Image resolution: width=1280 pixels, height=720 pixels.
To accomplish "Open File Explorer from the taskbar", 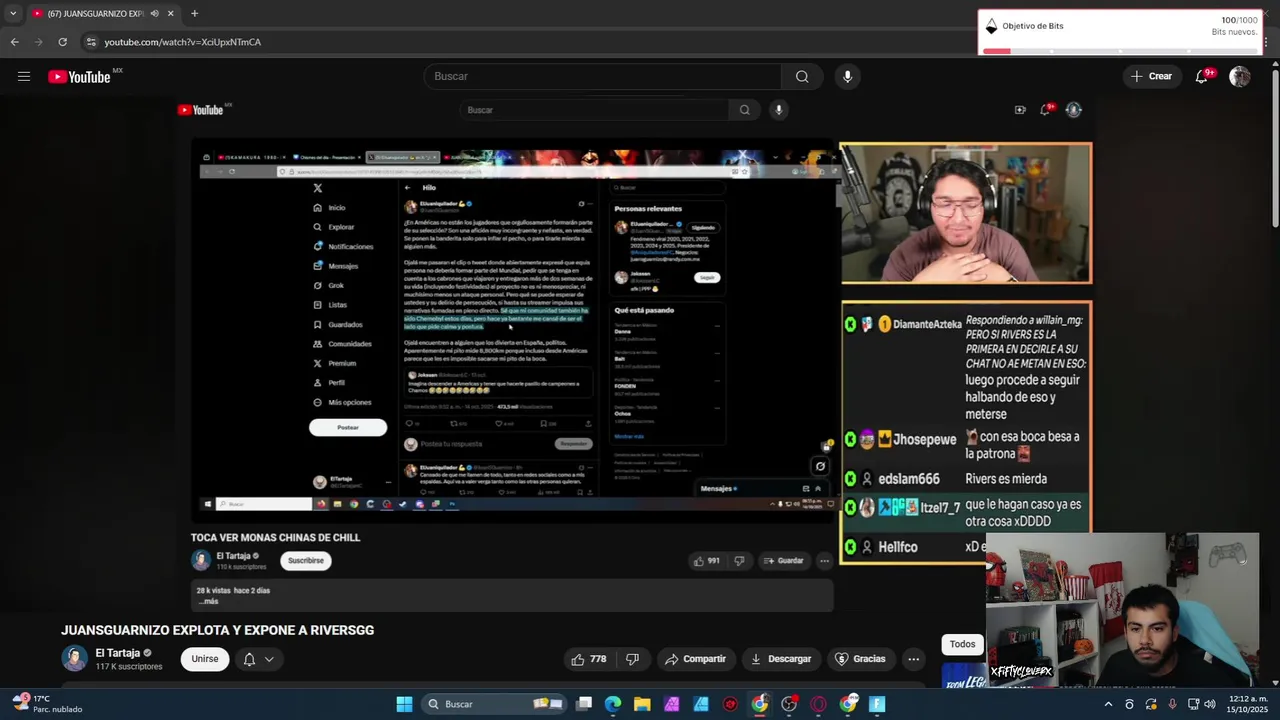I will [x=642, y=704].
